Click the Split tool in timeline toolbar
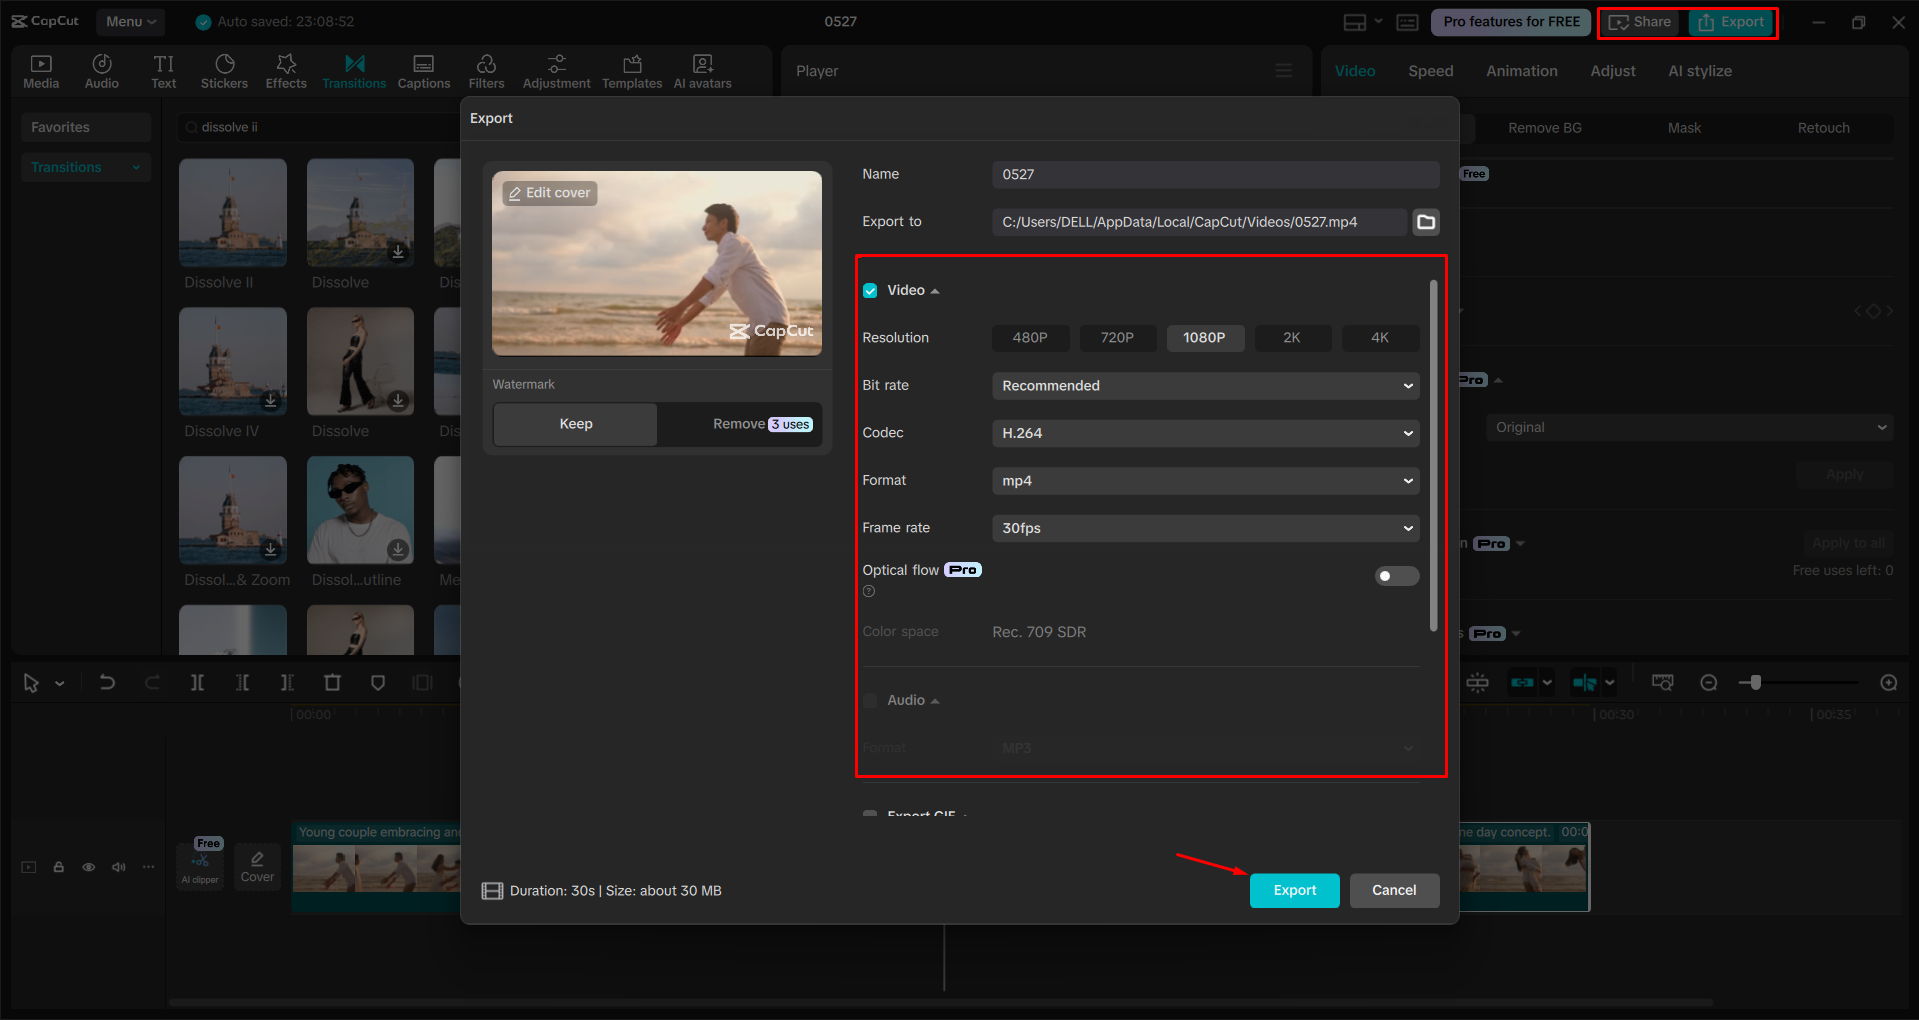 click(x=197, y=682)
